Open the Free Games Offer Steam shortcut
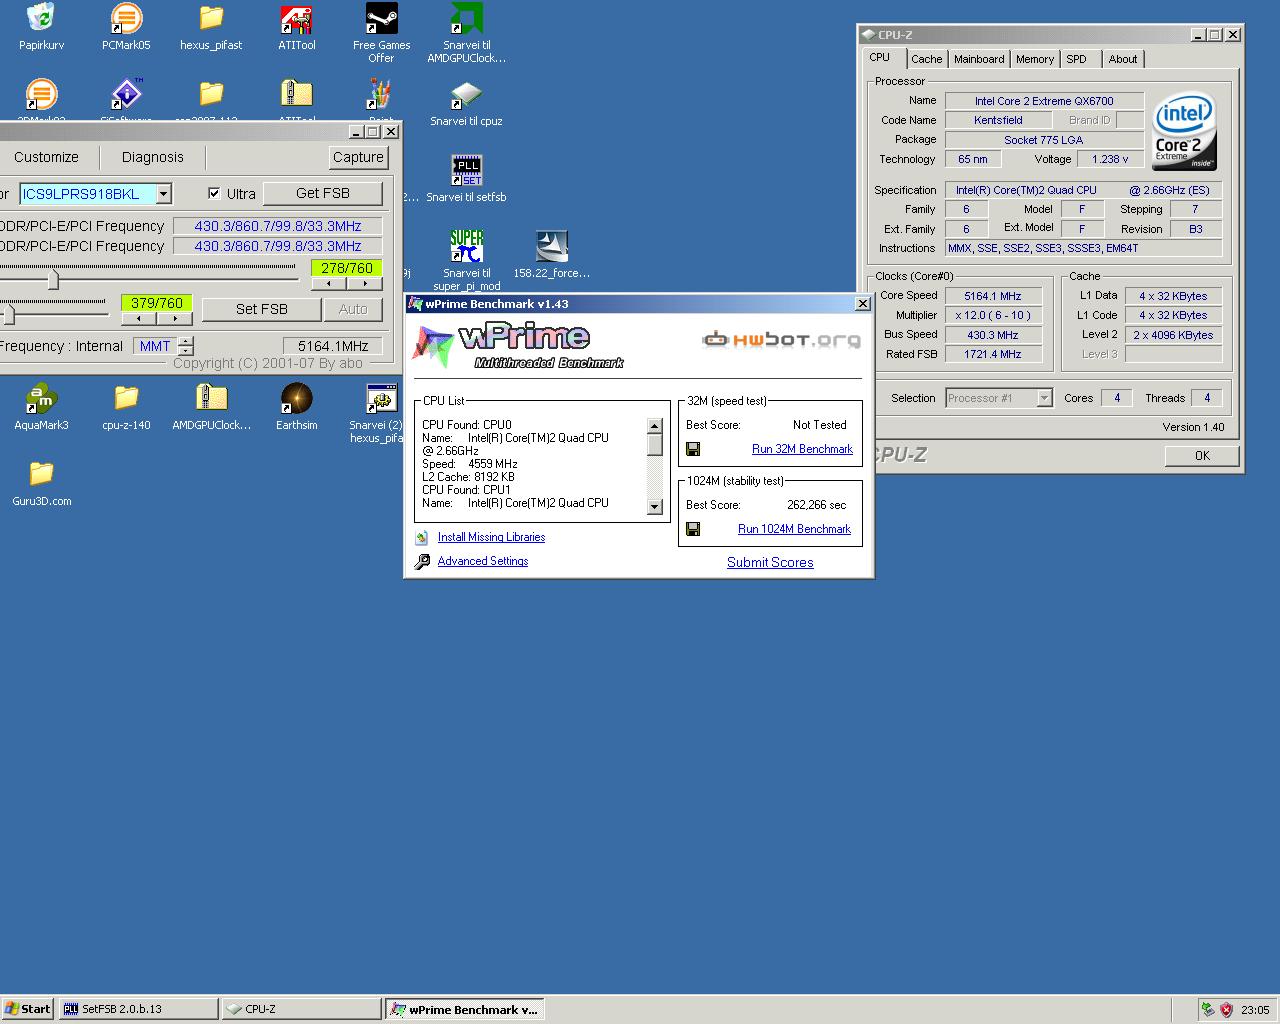1280x1024 pixels. tap(381, 19)
